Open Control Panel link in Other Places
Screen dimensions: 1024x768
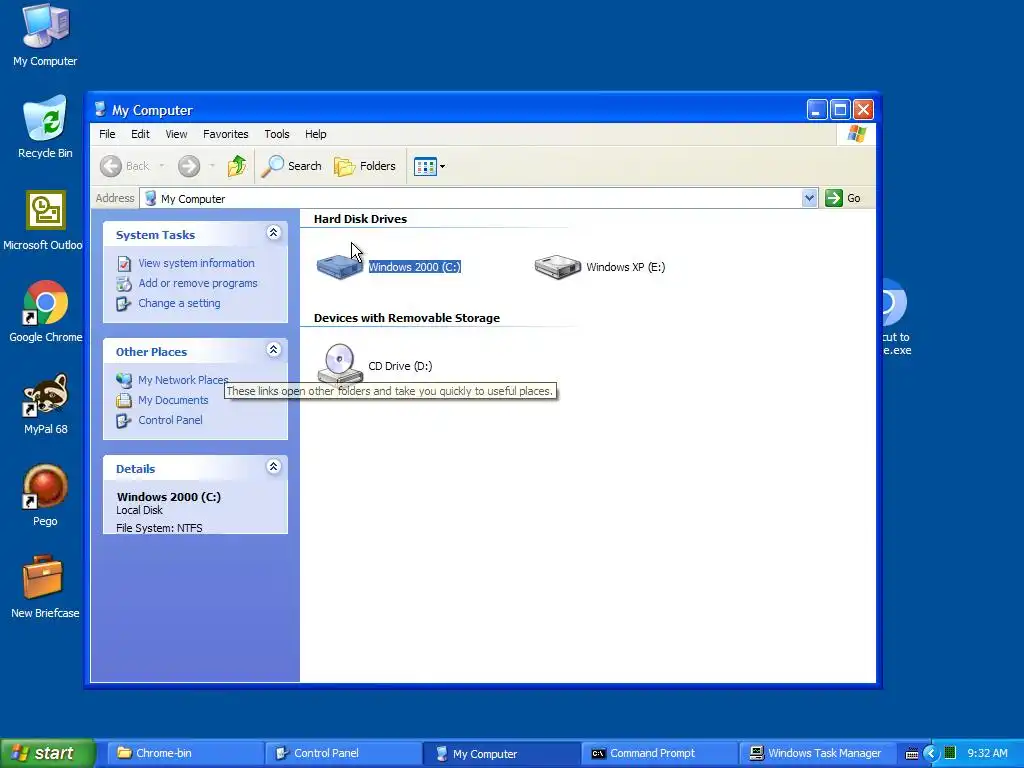(x=170, y=420)
